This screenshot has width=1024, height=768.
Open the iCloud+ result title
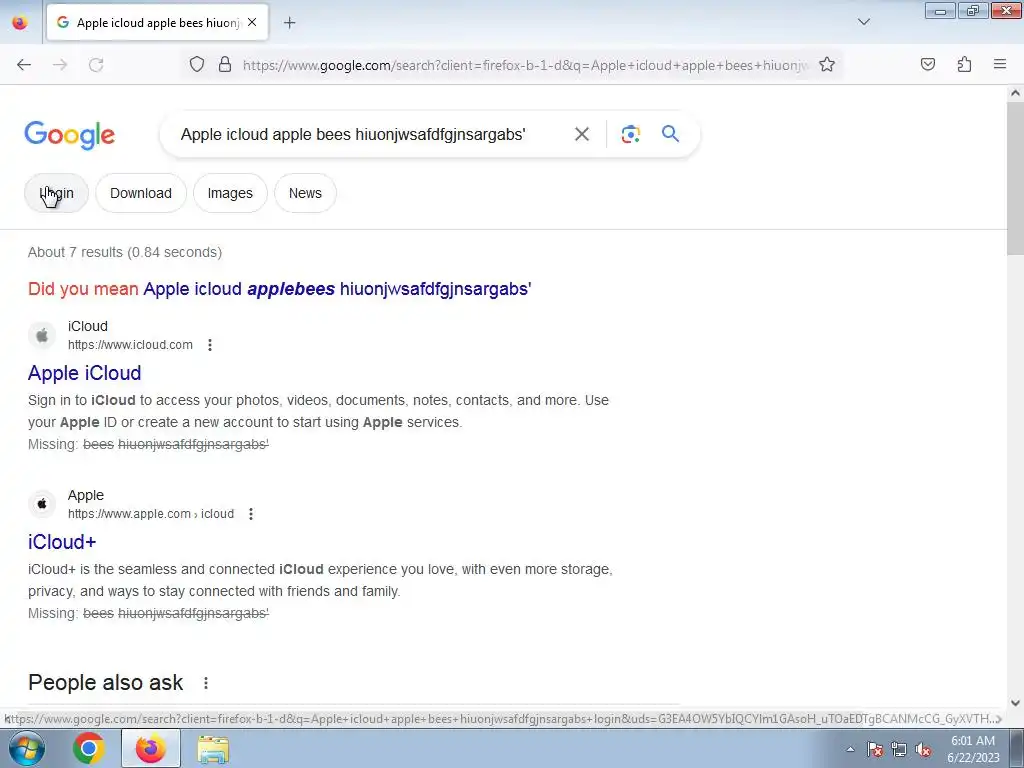62,542
